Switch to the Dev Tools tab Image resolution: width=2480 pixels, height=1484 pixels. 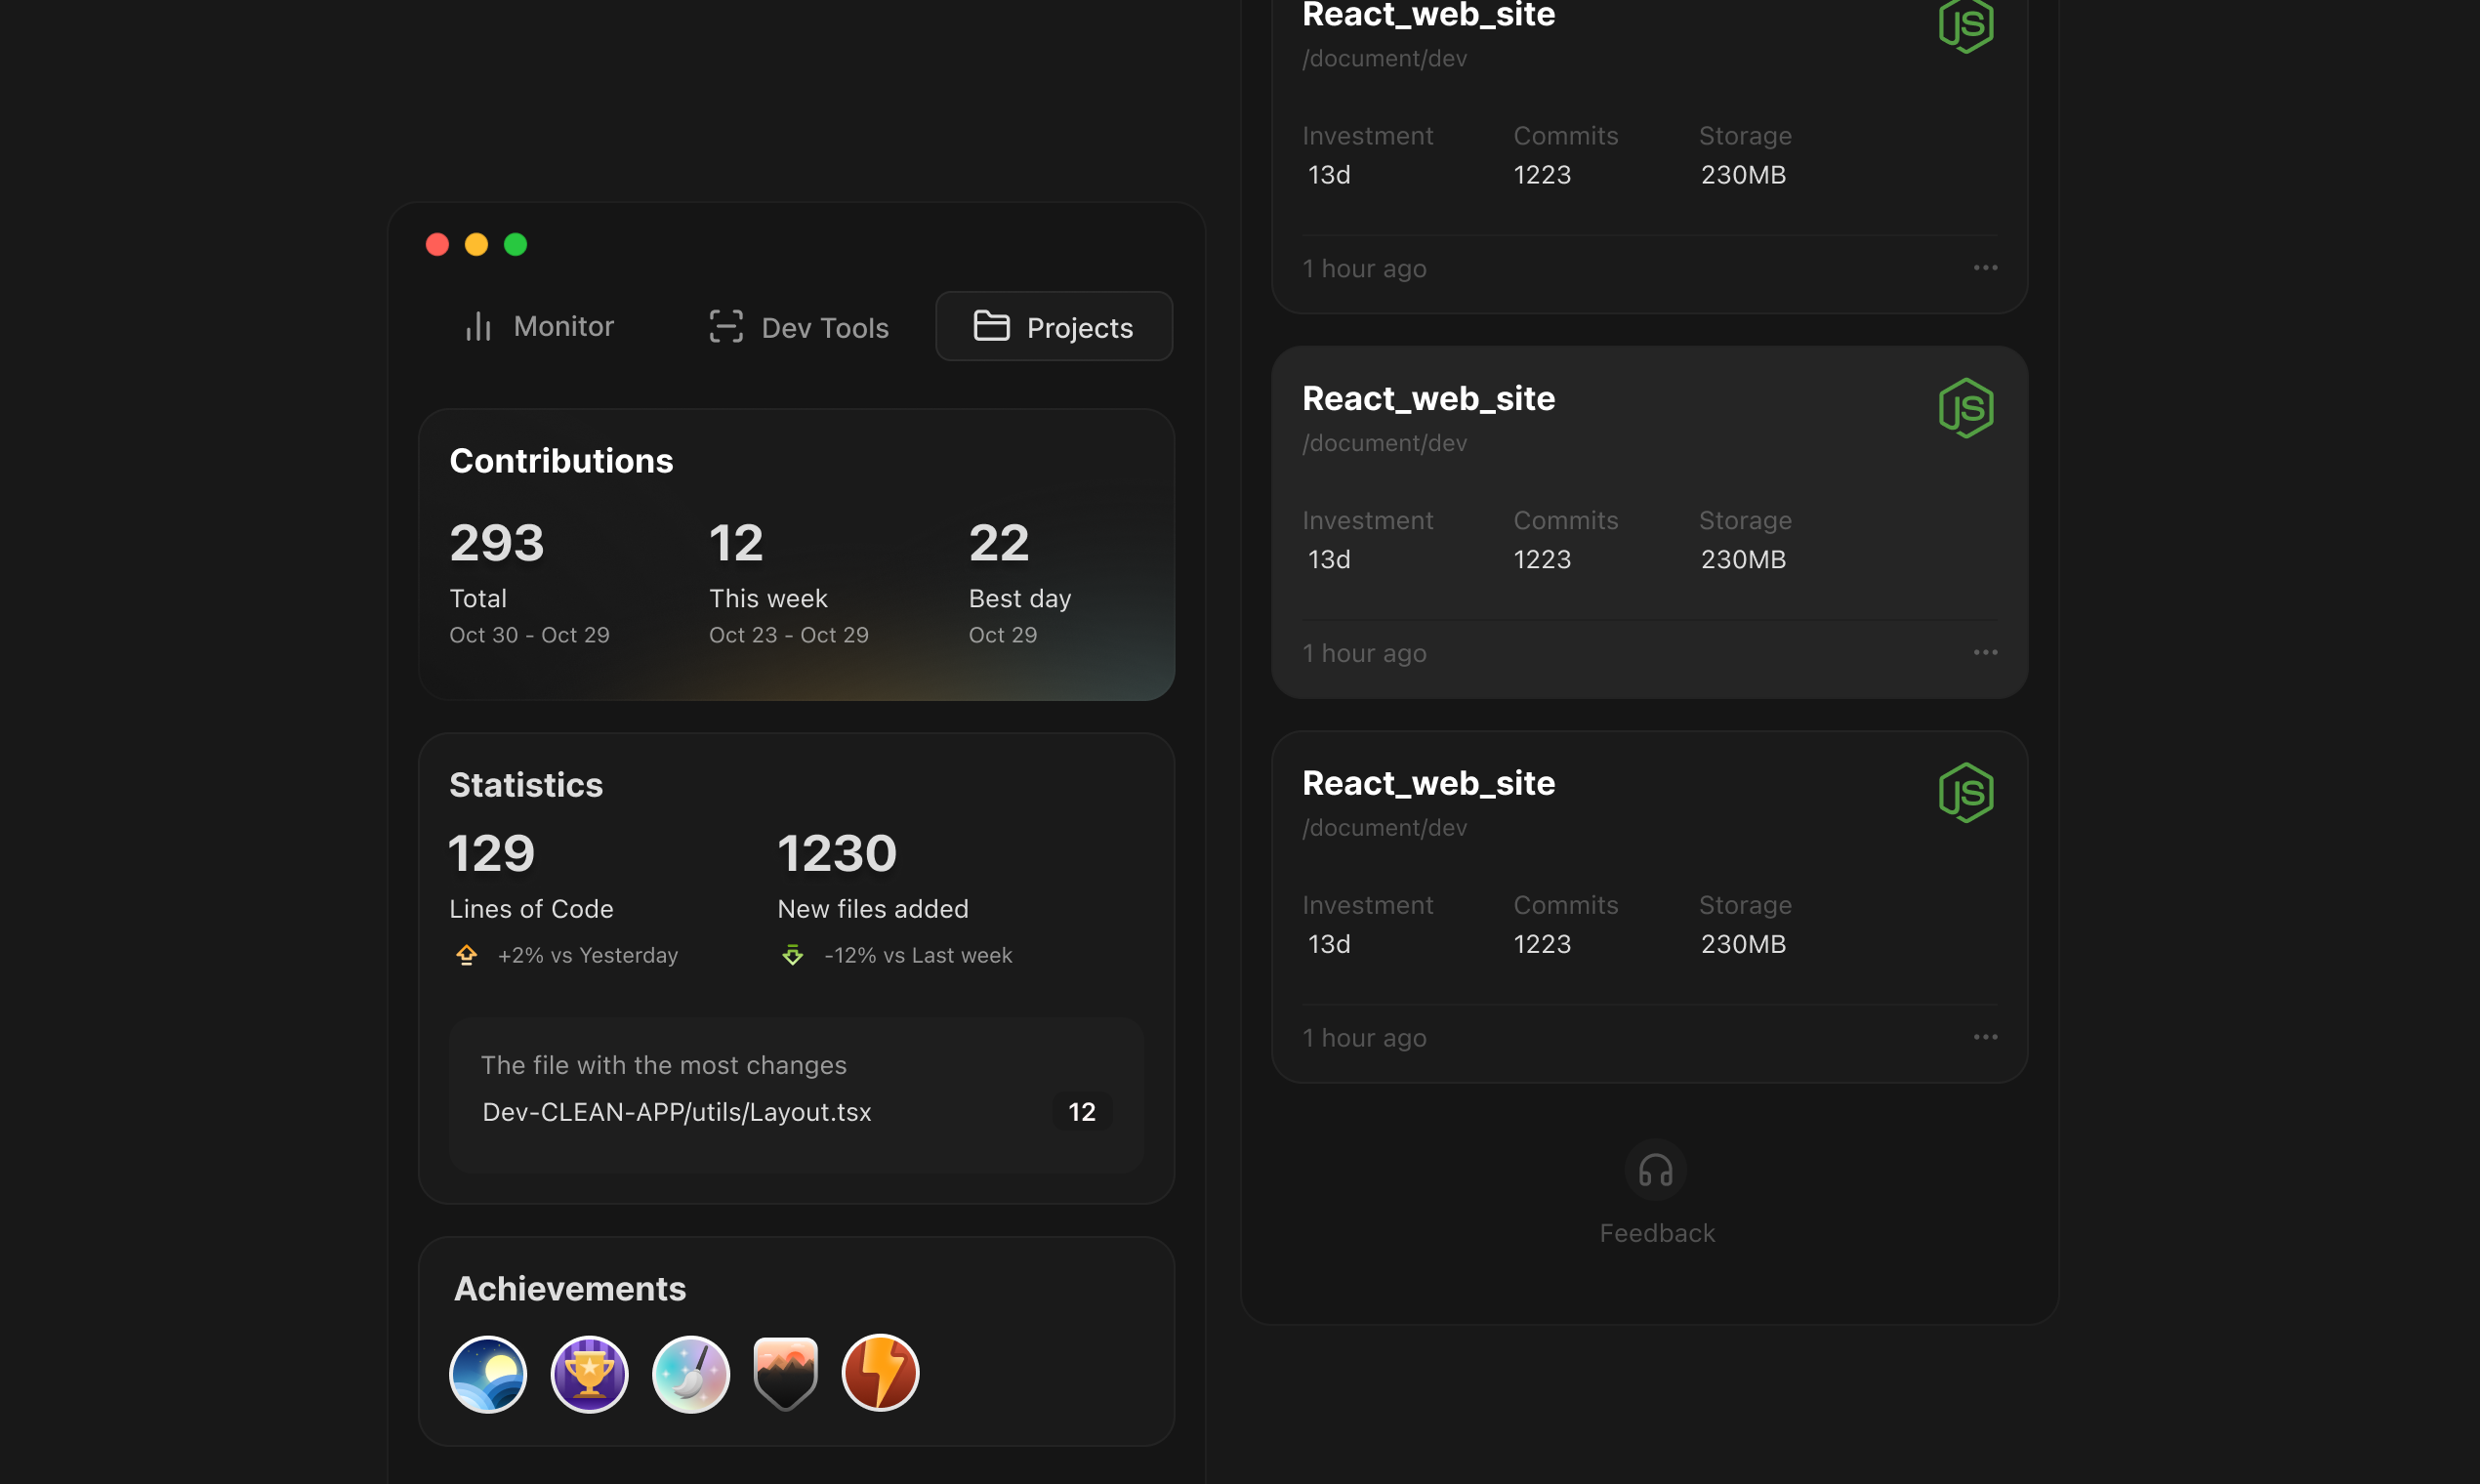click(798, 327)
